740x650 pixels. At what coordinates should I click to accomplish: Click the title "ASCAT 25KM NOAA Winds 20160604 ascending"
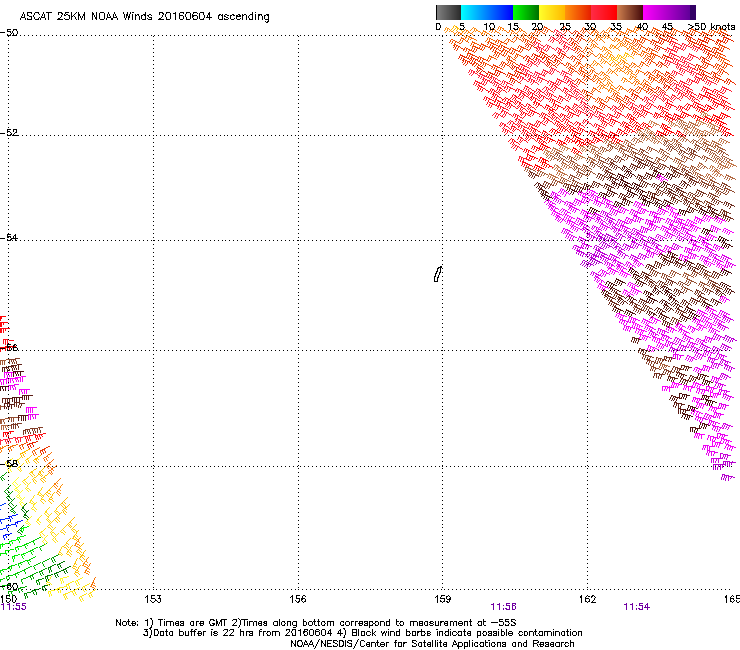pyautogui.click(x=144, y=17)
